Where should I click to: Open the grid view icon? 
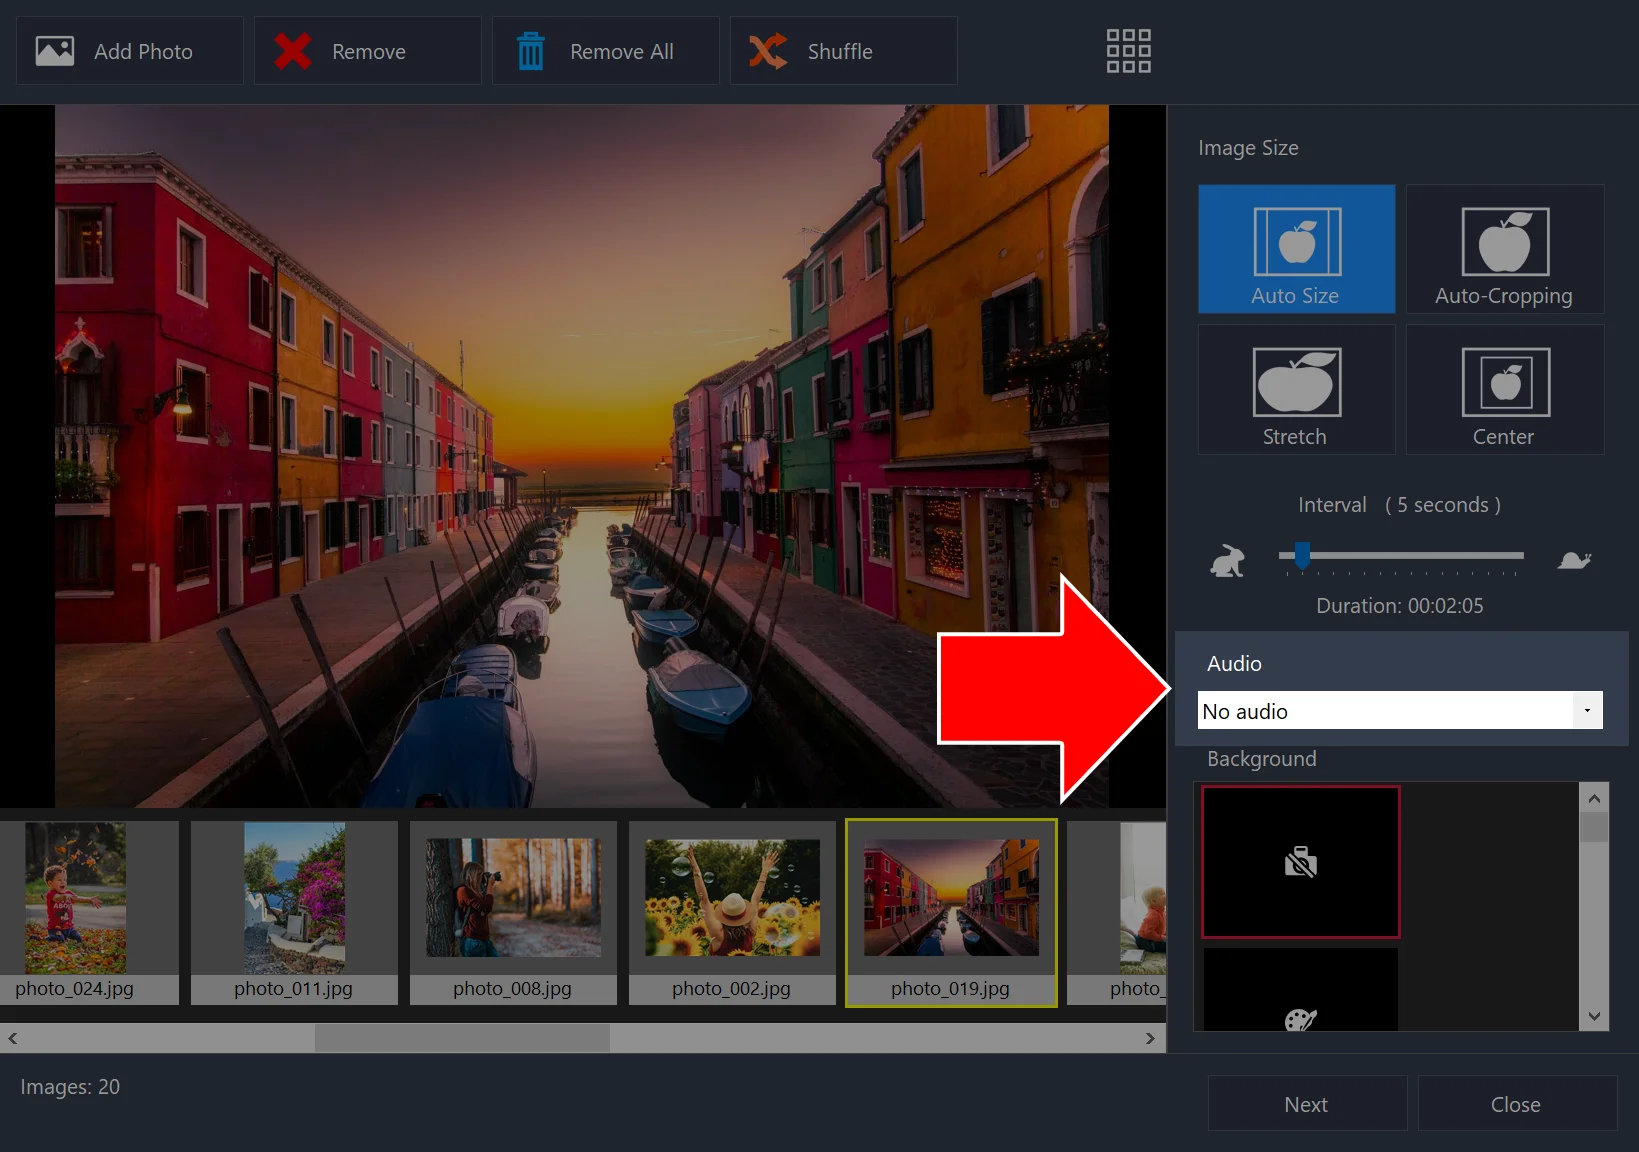point(1128,51)
